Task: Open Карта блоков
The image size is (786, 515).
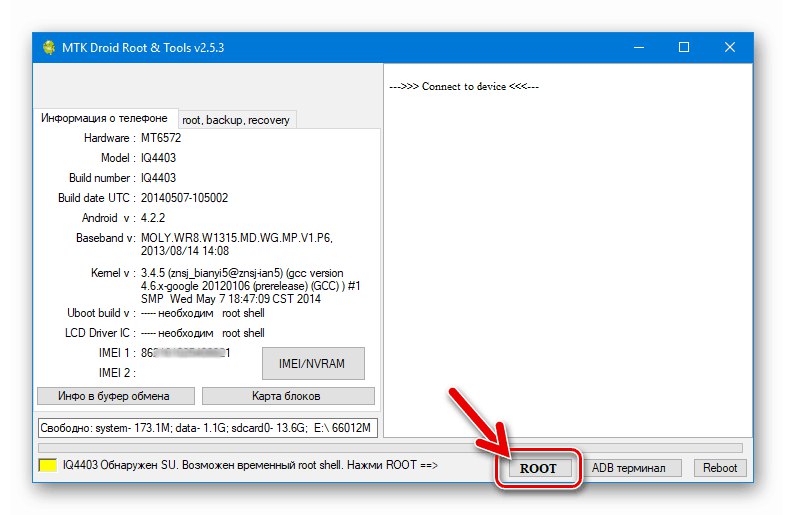Action: (x=288, y=396)
